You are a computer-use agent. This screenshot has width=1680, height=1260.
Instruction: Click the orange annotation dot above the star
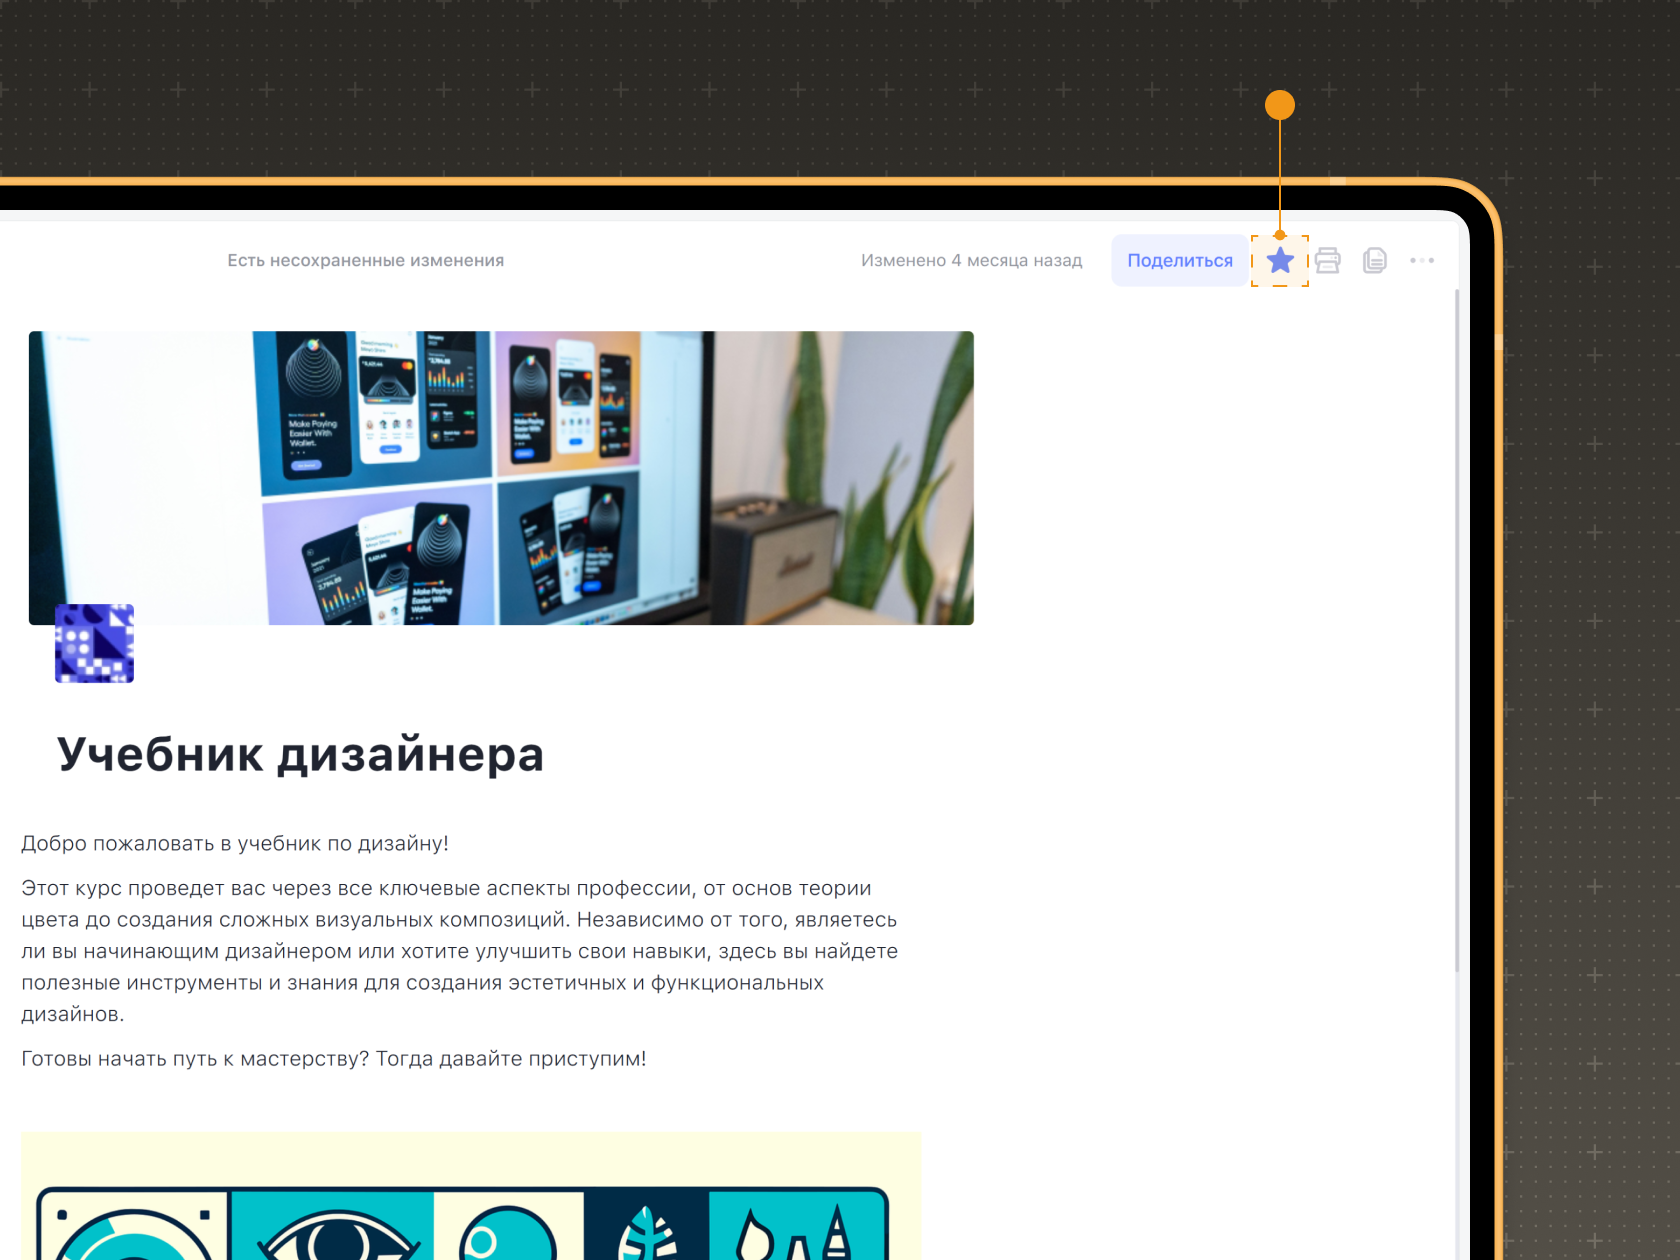1280,105
